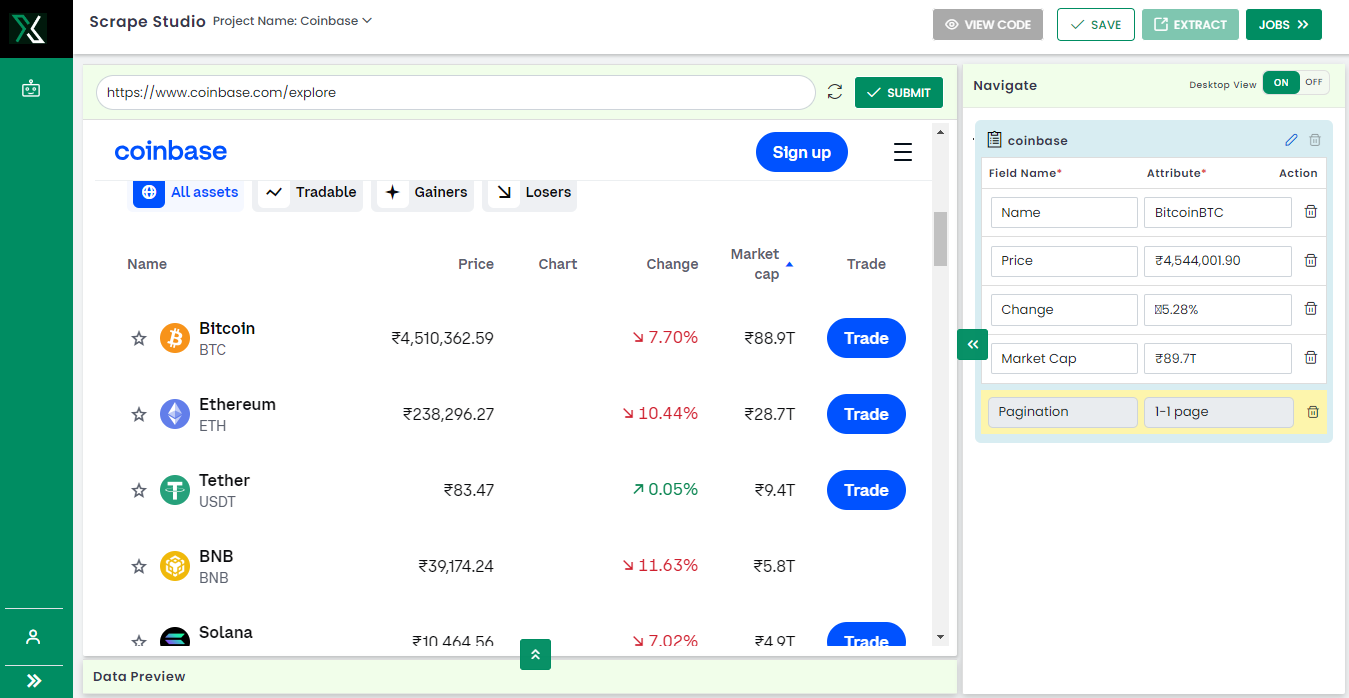Viewport: 1349px width, 698px height.
Task: Delete the Name field row
Action: [x=1311, y=212]
